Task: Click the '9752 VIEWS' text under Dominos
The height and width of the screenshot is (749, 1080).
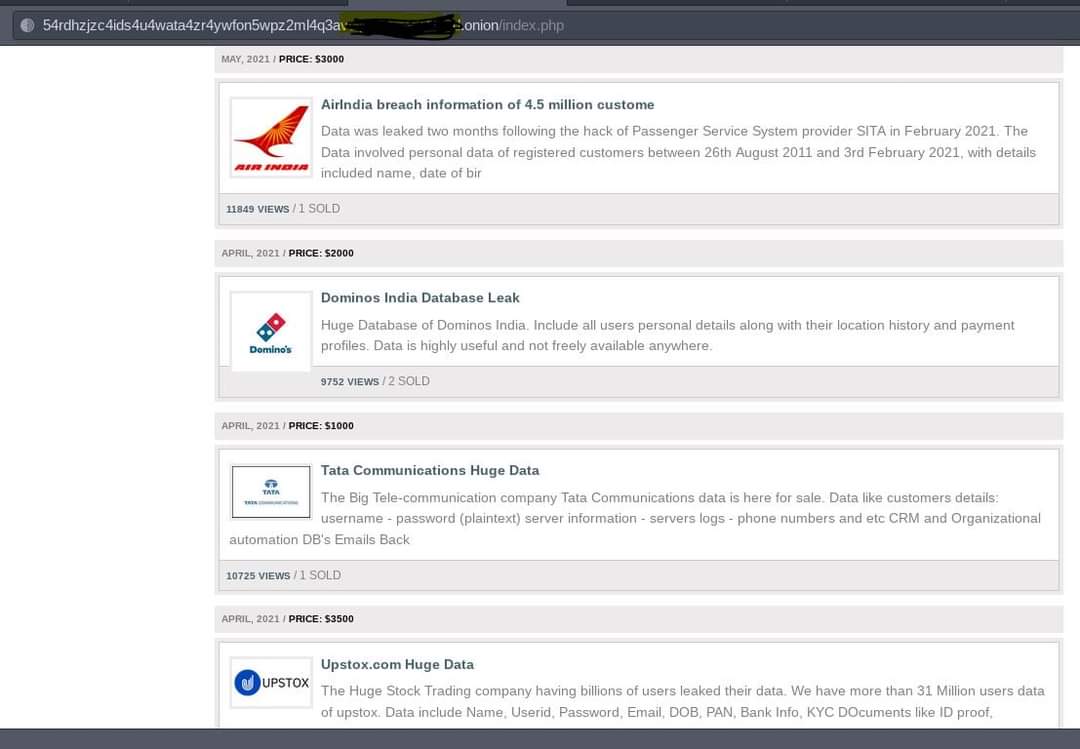Action: pyautogui.click(x=350, y=381)
